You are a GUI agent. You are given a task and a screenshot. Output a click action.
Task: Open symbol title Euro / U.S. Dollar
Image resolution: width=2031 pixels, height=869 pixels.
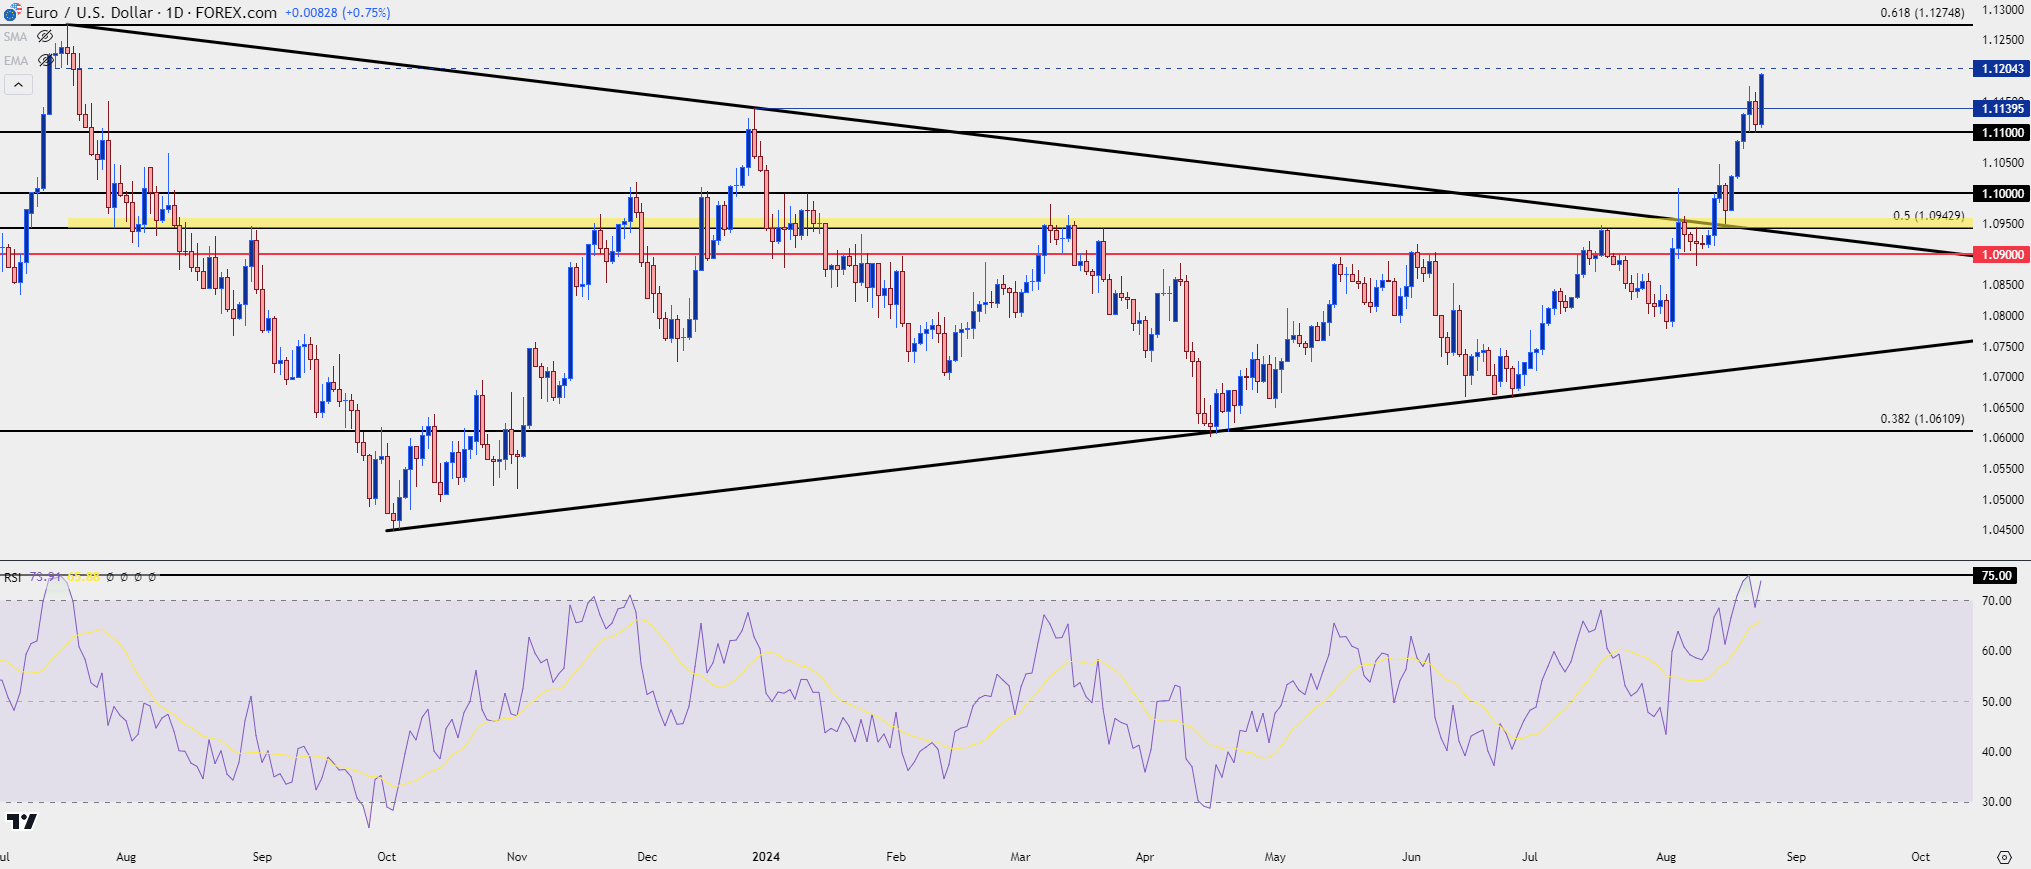point(89,13)
